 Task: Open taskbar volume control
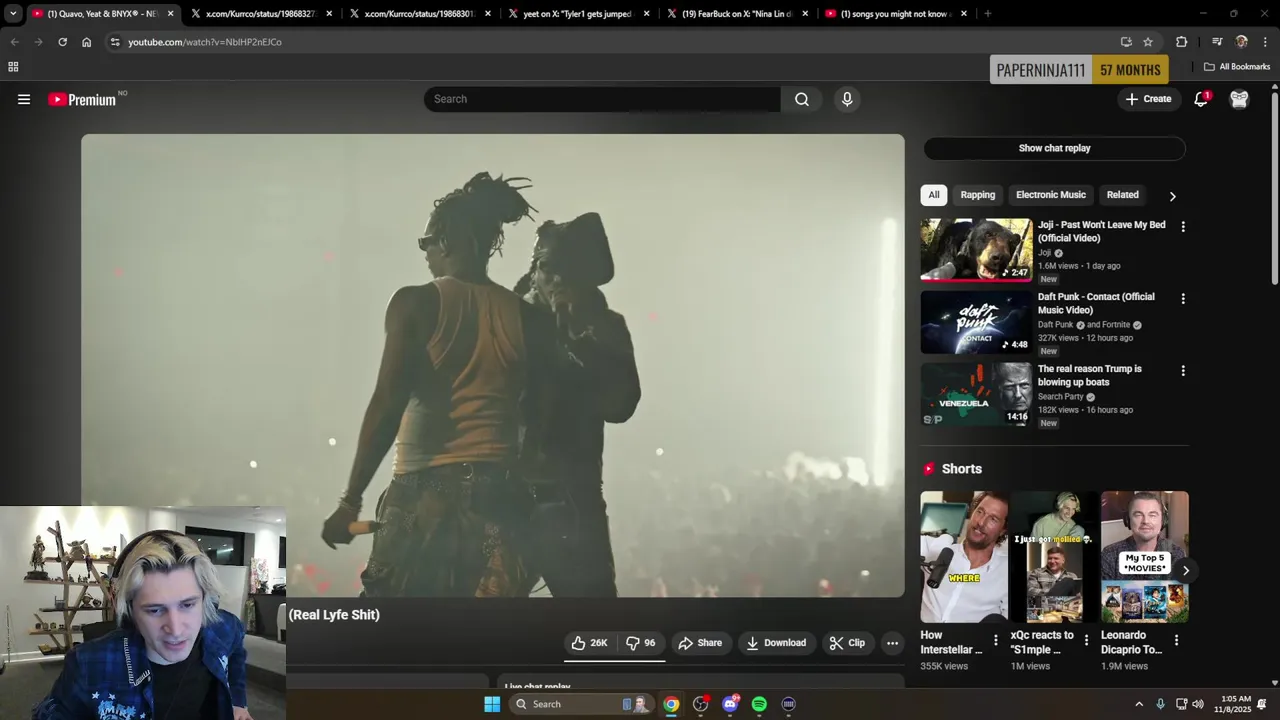(x=1198, y=704)
